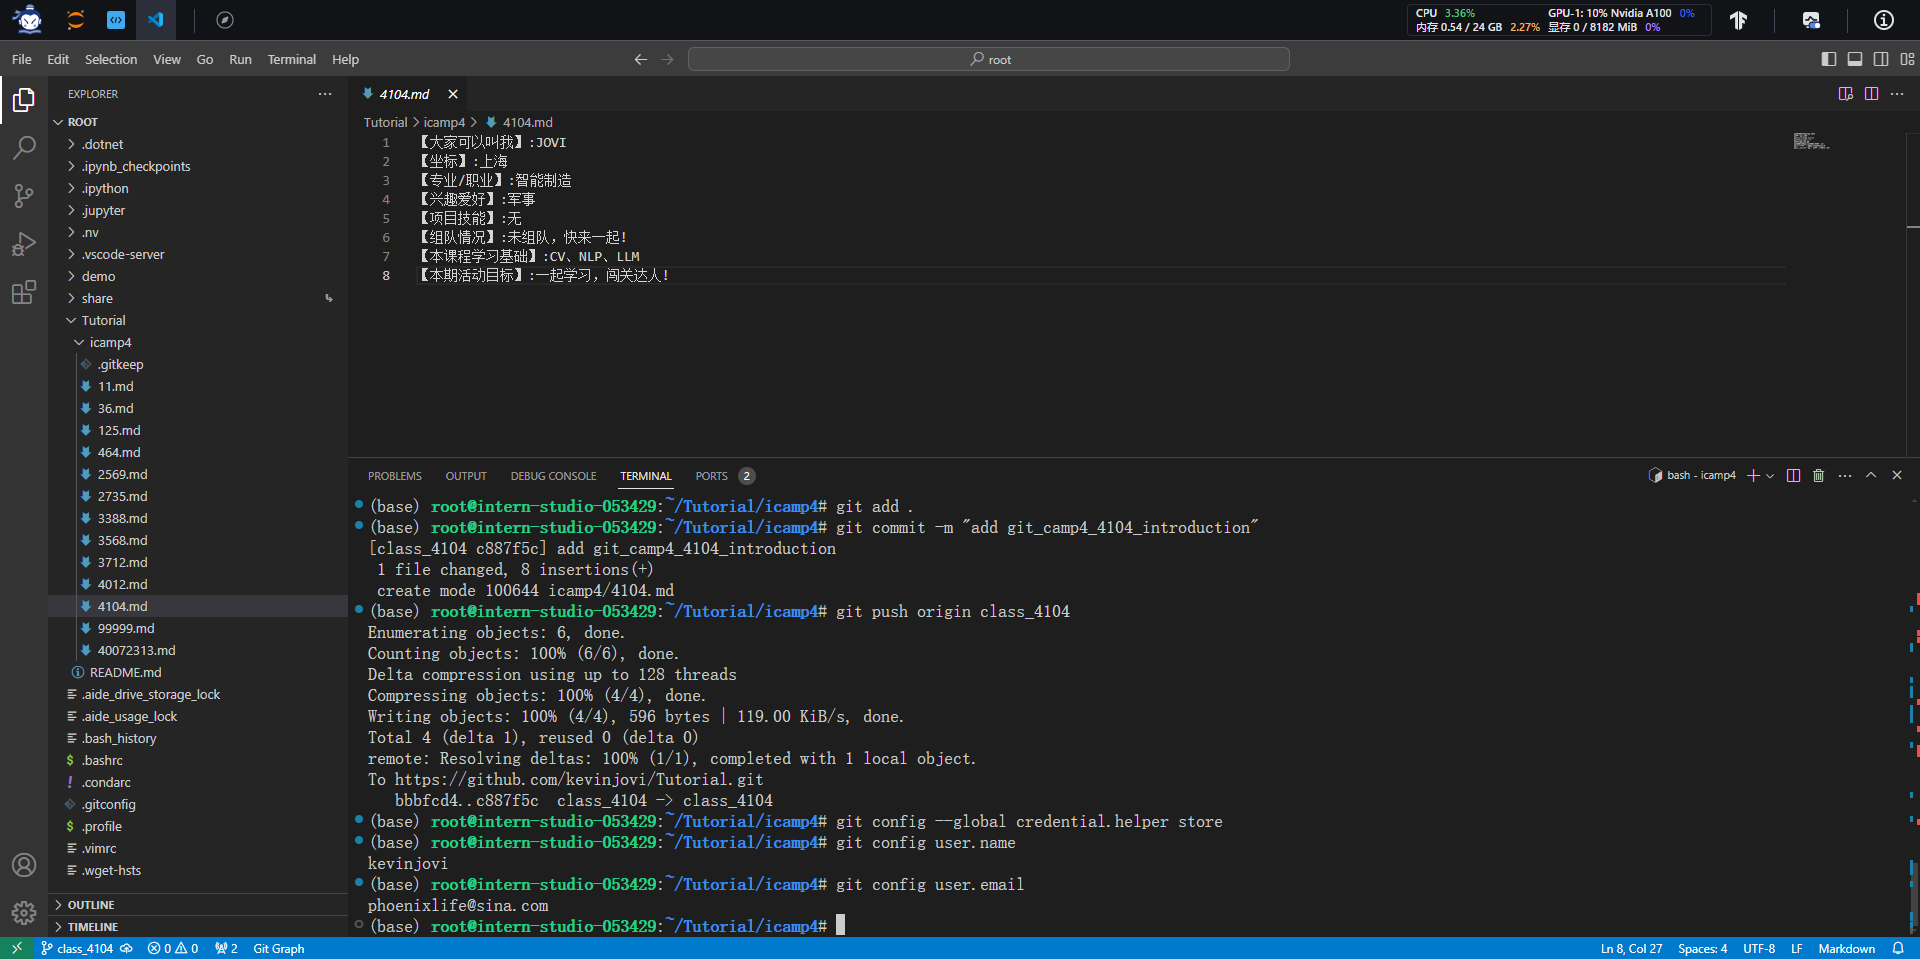Create a new terminal with plus icon
1920x959 pixels.
pyautogui.click(x=1753, y=476)
